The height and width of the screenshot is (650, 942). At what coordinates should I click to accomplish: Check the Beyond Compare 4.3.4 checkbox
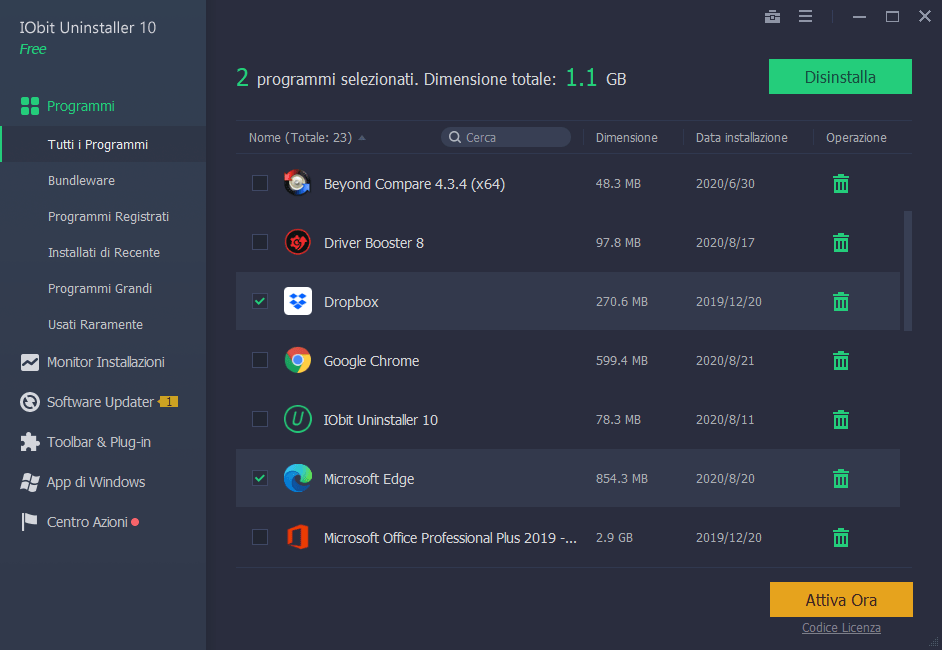click(x=260, y=183)
